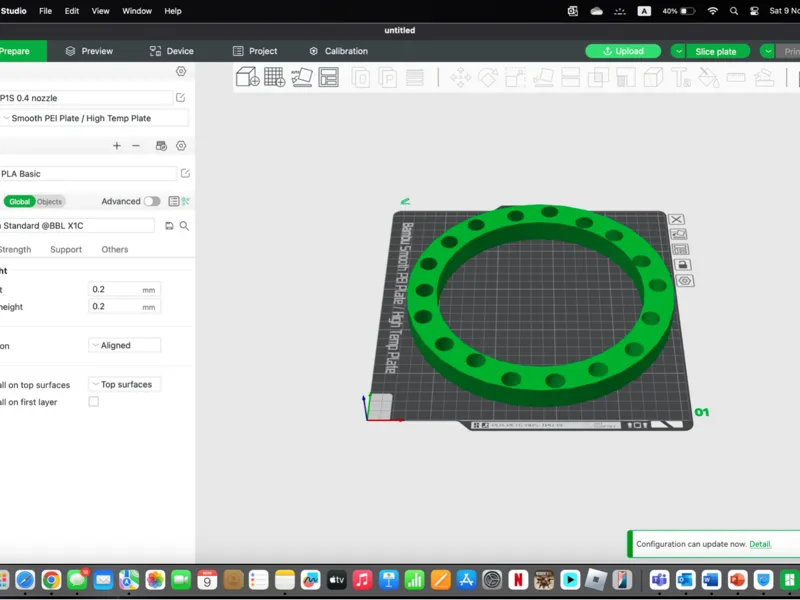Select the Lay on face tool

[x=543, y=78]
